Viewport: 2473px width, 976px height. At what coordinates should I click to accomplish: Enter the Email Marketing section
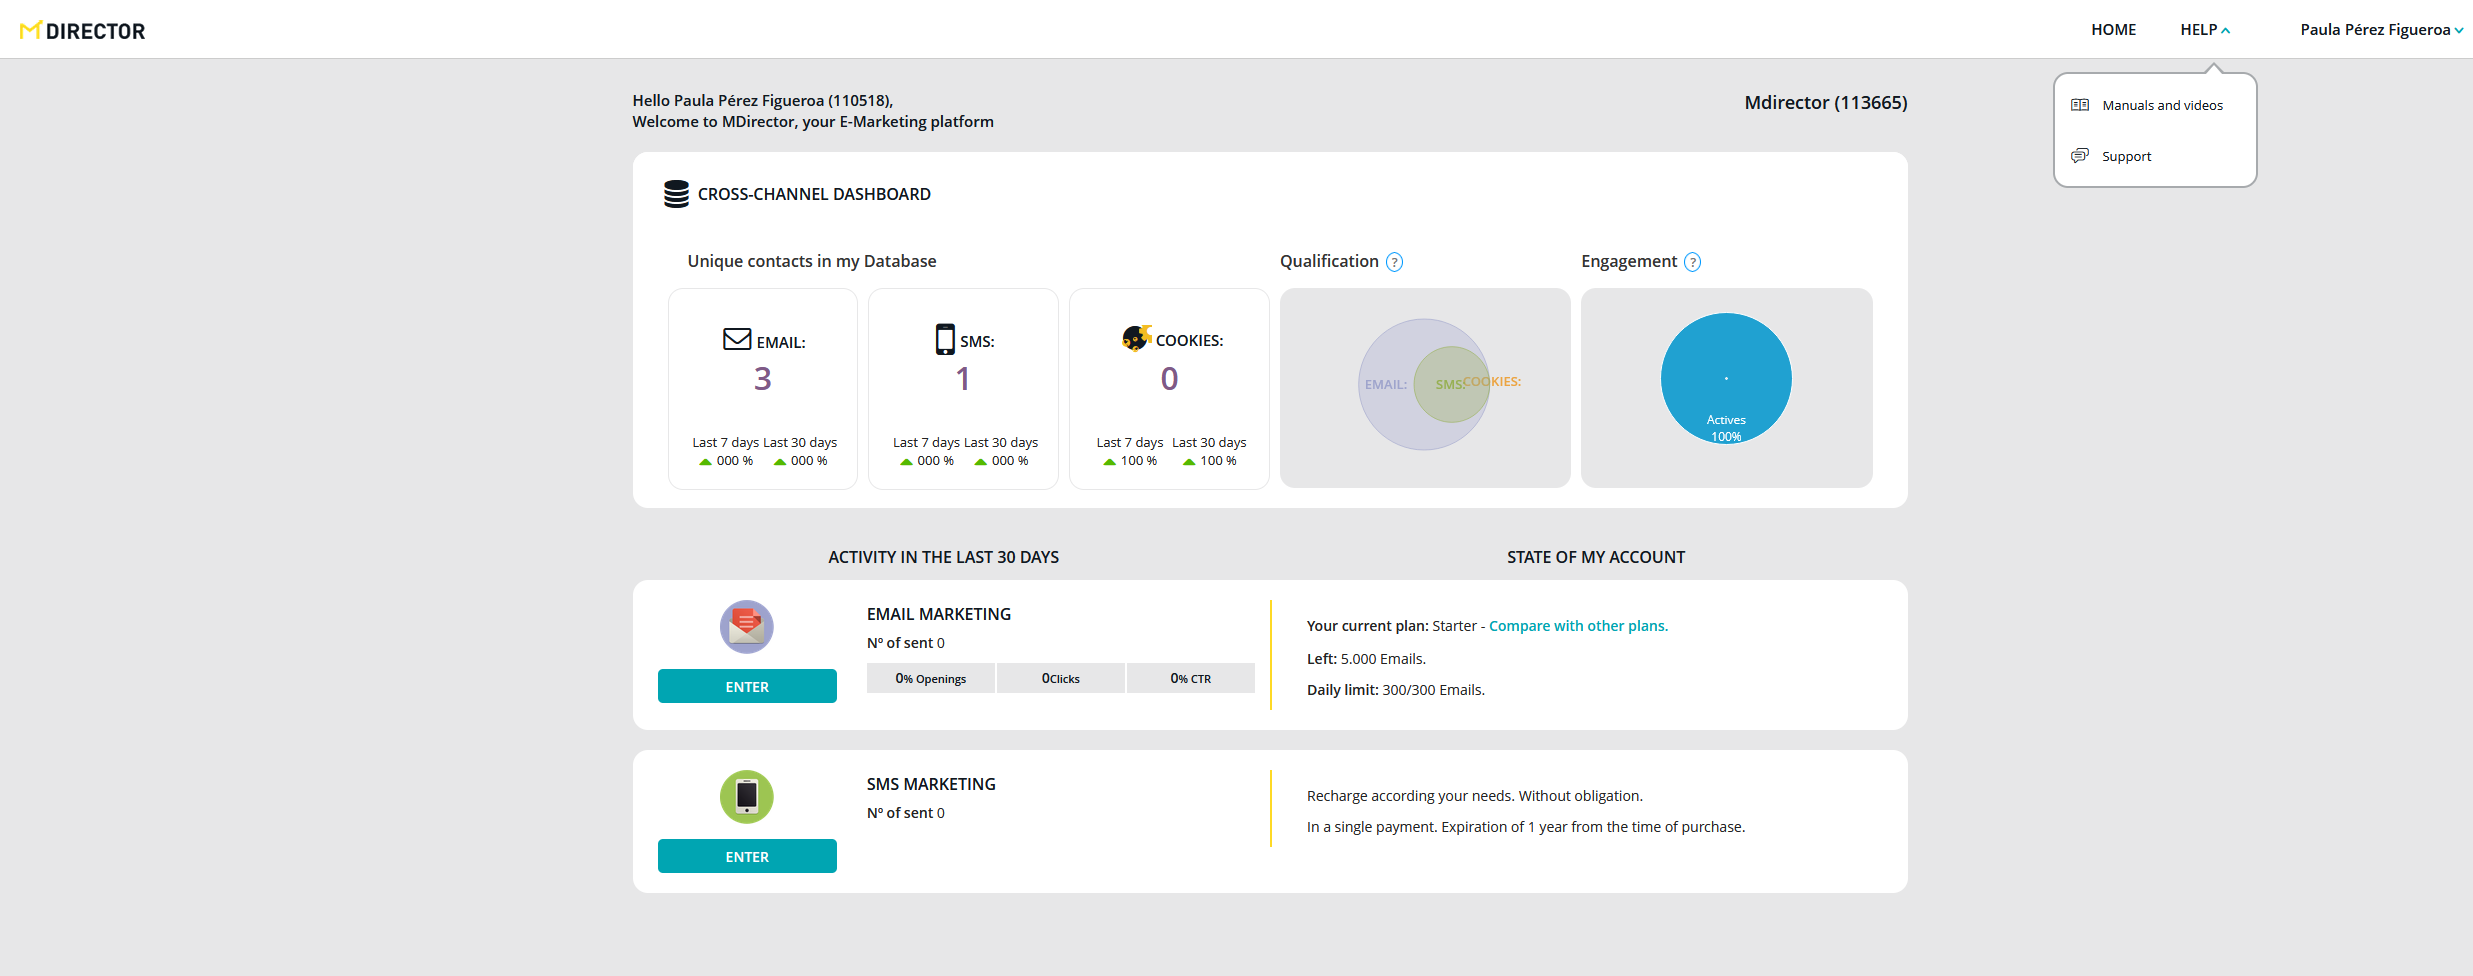coord(747,687)
